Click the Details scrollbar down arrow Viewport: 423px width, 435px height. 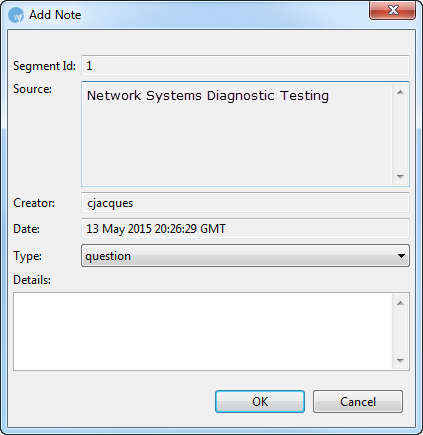pos(401,361)
